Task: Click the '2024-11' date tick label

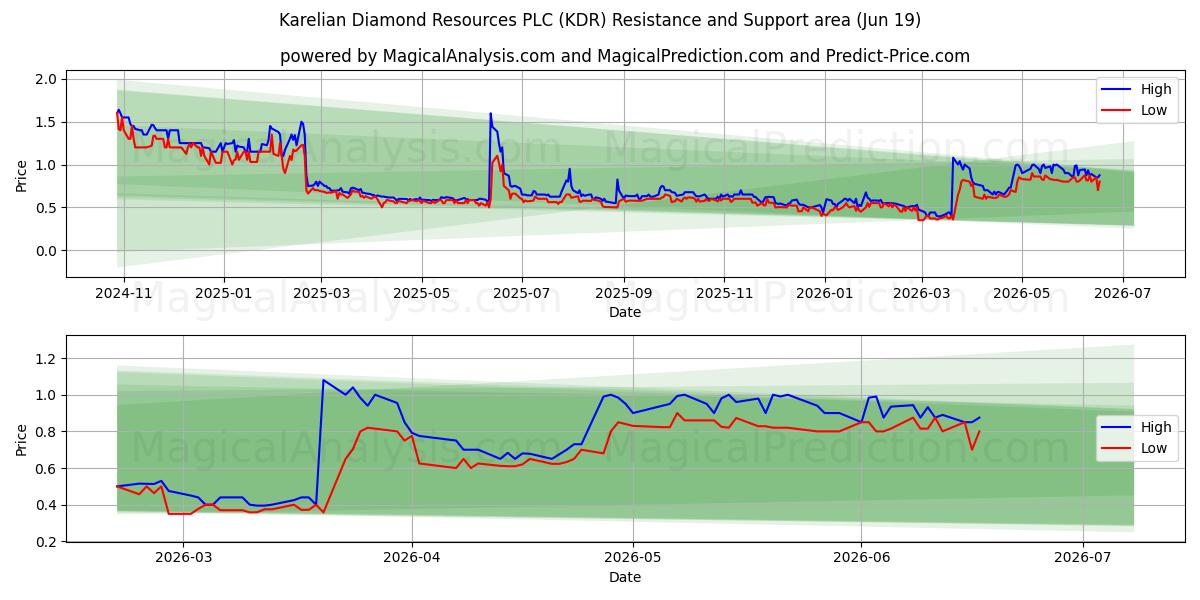Action: click(x=124, y=295)
